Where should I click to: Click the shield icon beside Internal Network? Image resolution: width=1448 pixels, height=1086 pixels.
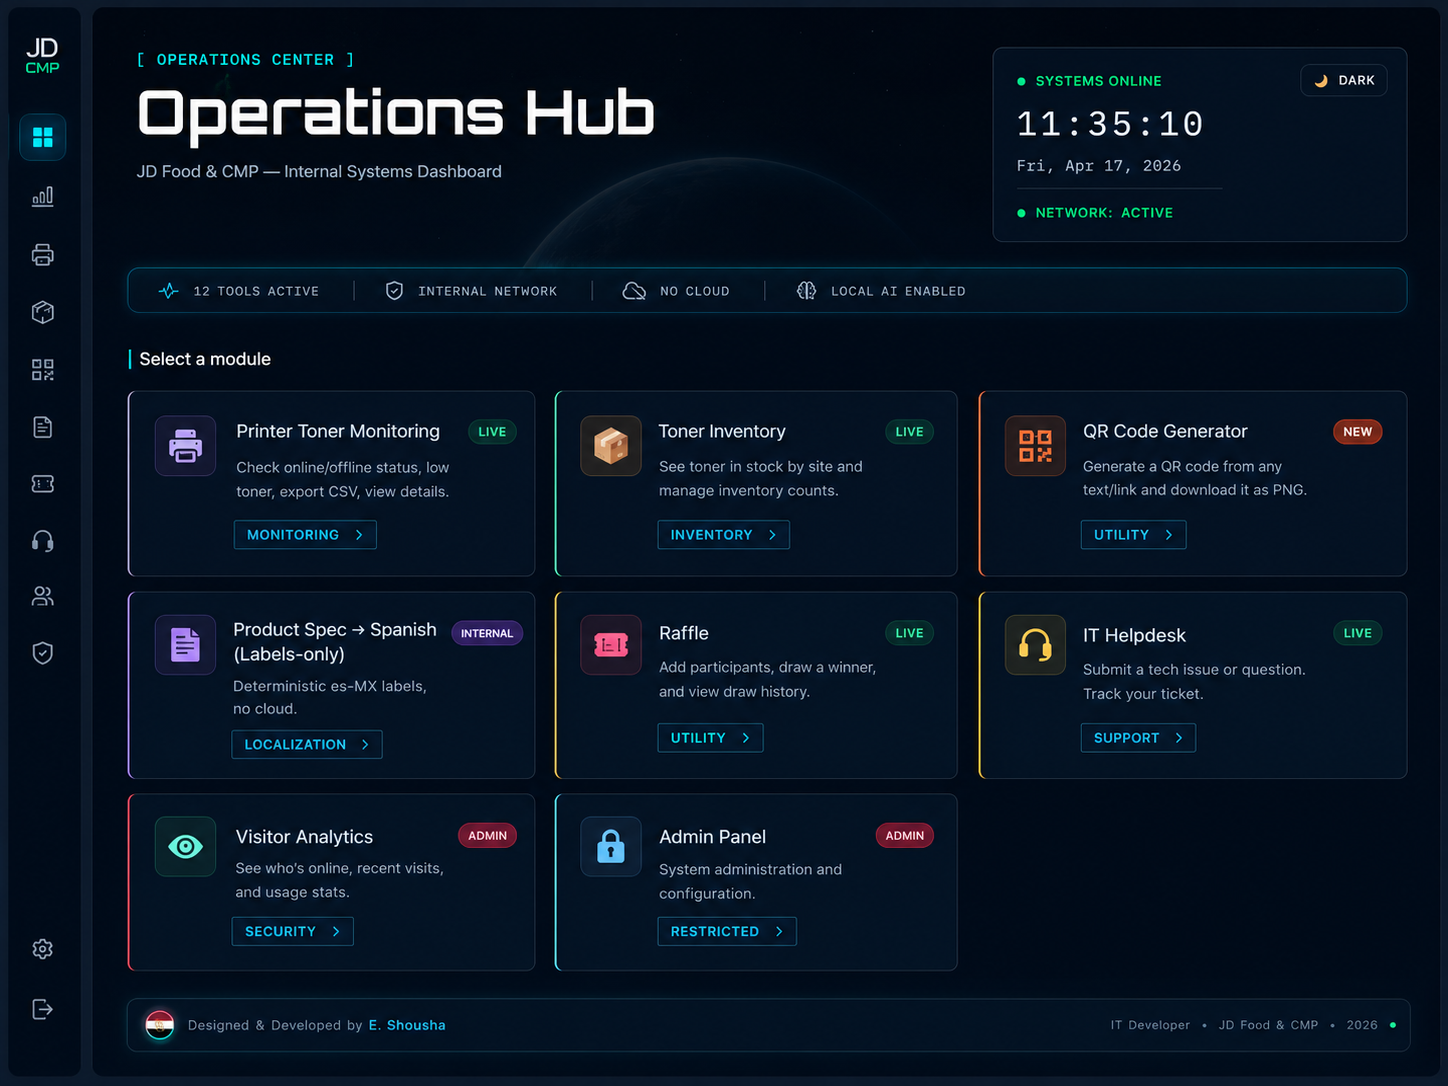[x=394, y=291]
